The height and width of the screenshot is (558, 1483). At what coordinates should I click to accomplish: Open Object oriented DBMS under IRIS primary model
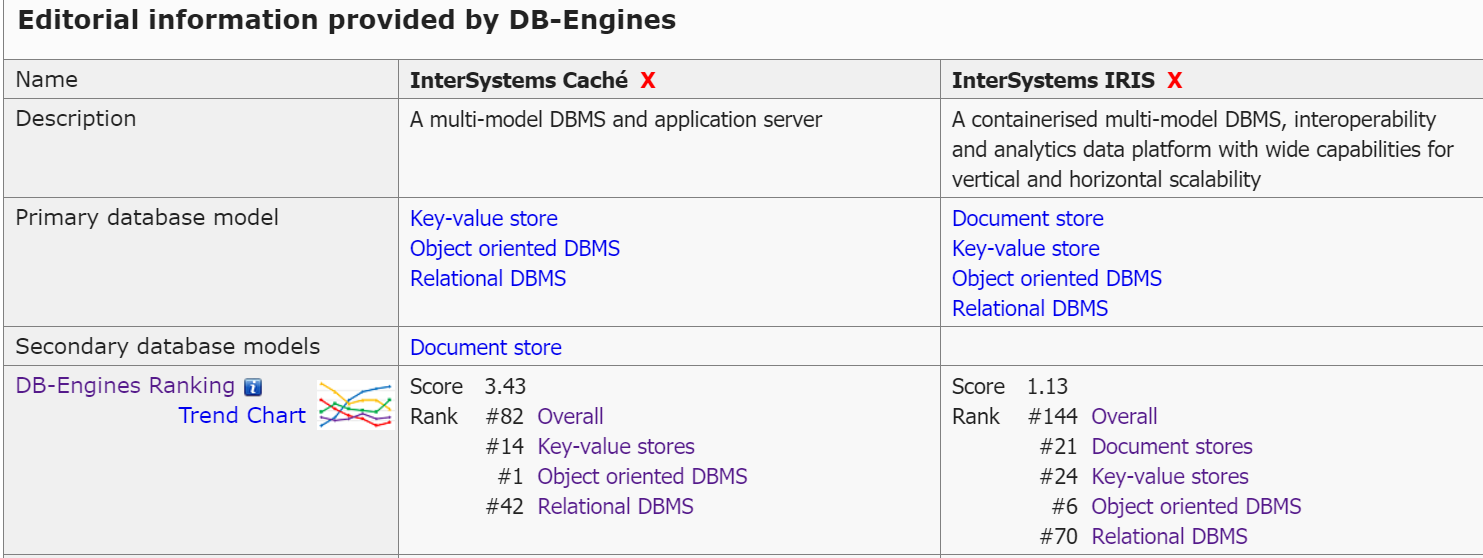(x=1057, y=279)
